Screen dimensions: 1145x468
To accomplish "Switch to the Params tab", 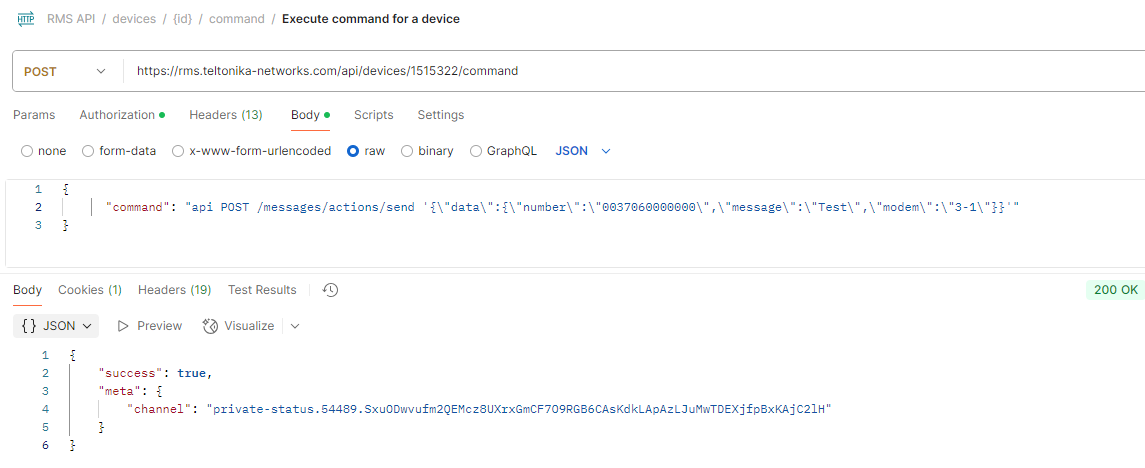I will point(34,115).
